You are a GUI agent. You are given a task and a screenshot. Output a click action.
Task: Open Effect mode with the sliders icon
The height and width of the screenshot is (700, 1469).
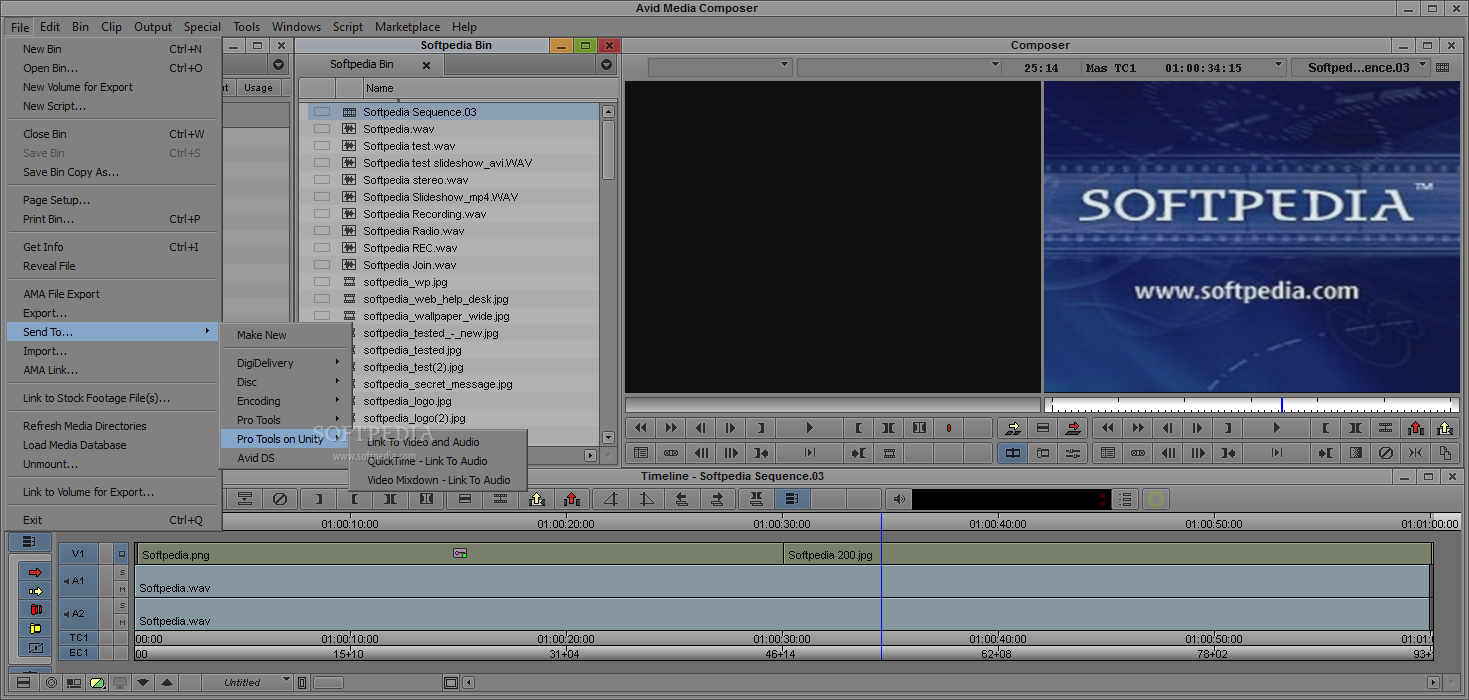pos(1073,453)
